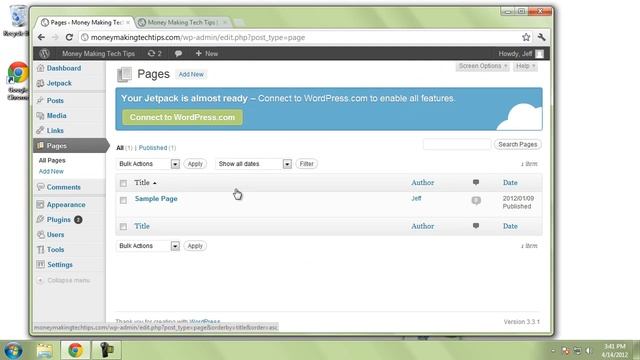640x360 pixels.
Task: Click author Jeff link
Action: point(416,198)
